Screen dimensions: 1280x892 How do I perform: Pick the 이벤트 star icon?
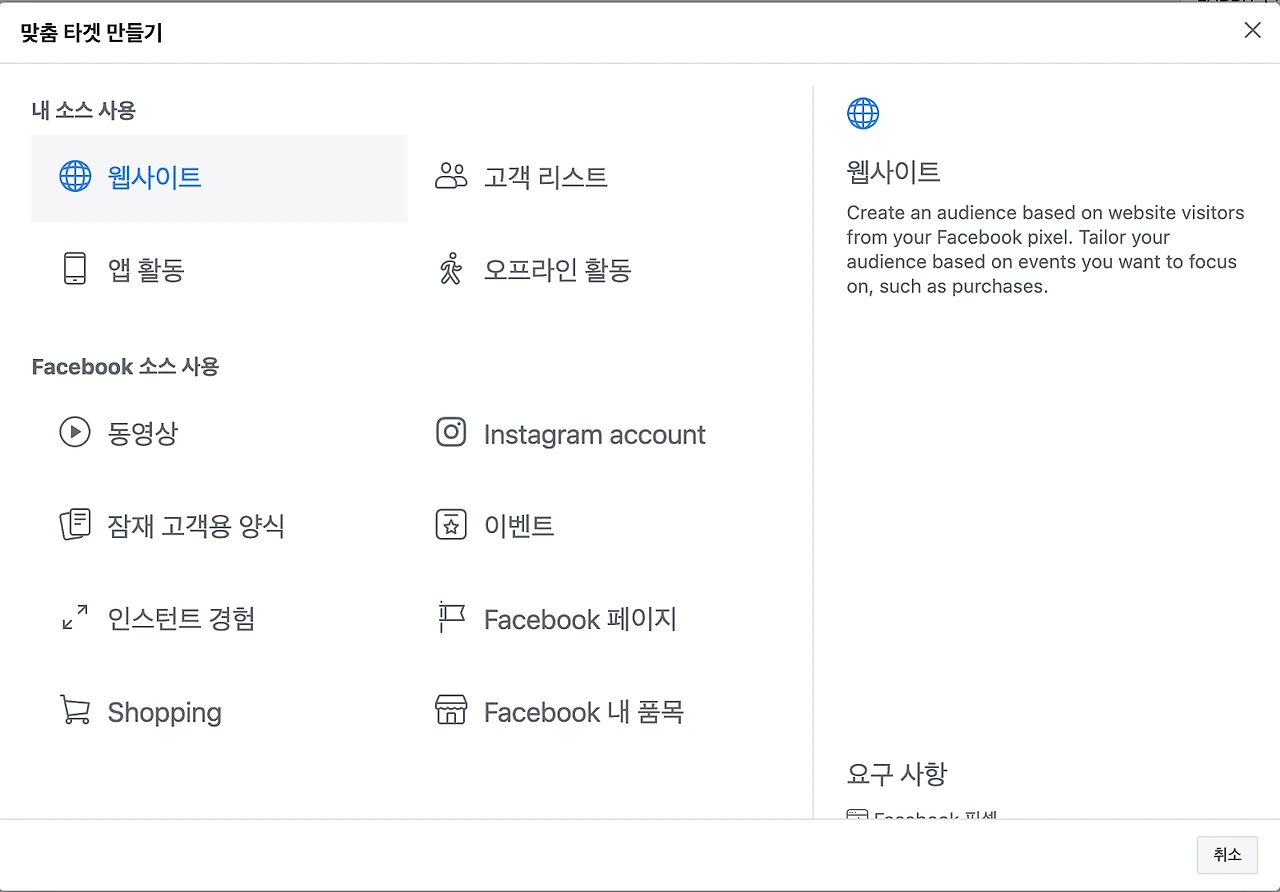point(451,525)
